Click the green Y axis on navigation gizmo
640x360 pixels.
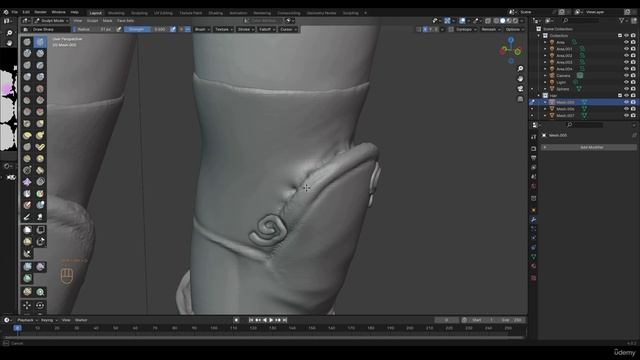518,52
